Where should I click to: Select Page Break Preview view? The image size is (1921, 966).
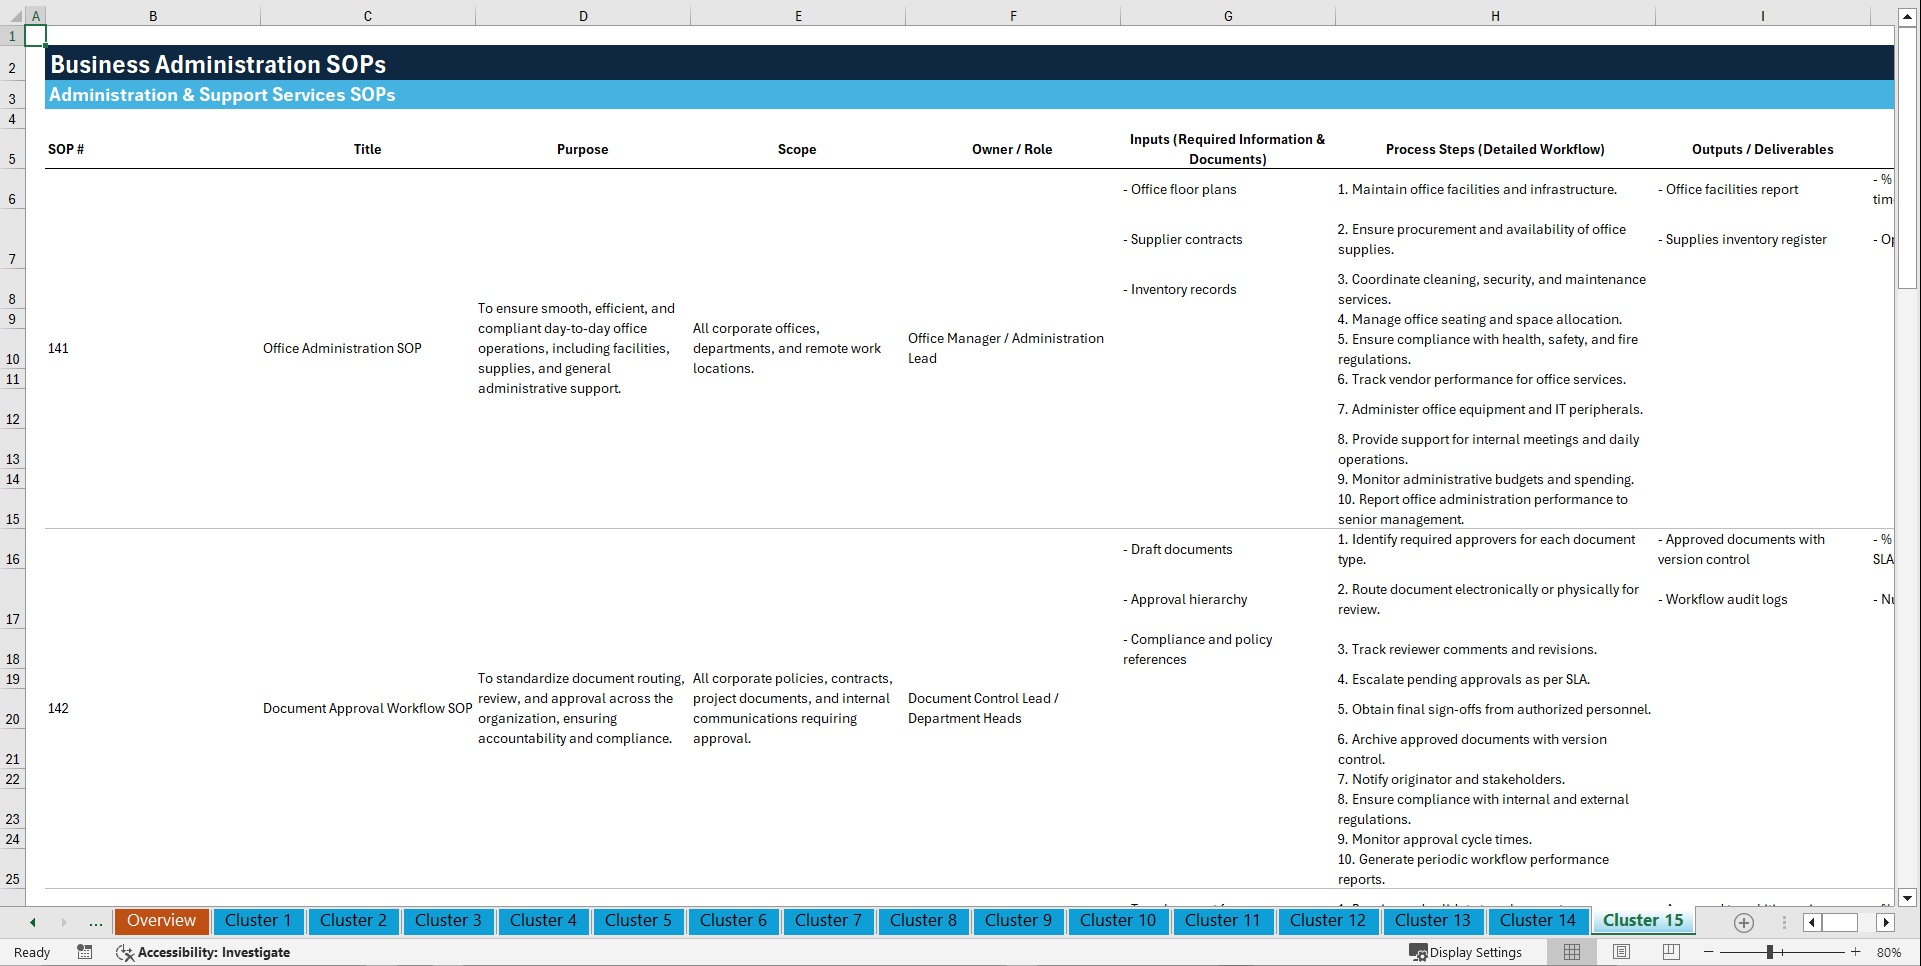pyautogui.click(x=1671, y=952)
